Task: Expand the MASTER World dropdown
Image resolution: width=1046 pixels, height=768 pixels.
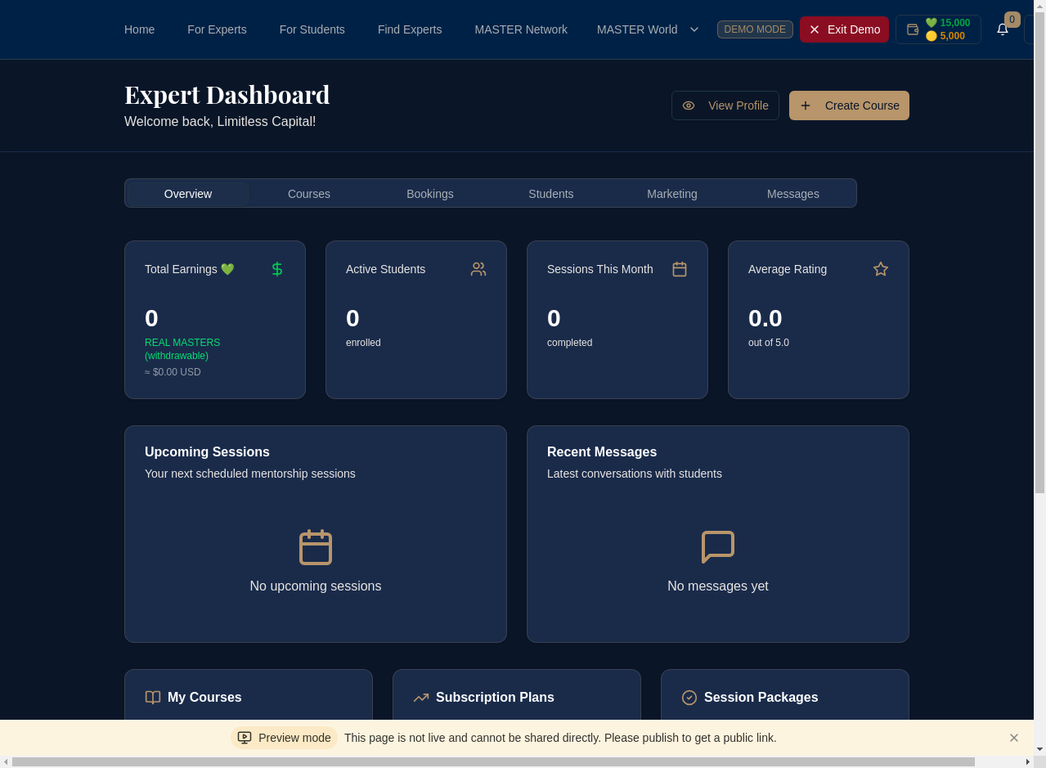Action: pos(646,29)
